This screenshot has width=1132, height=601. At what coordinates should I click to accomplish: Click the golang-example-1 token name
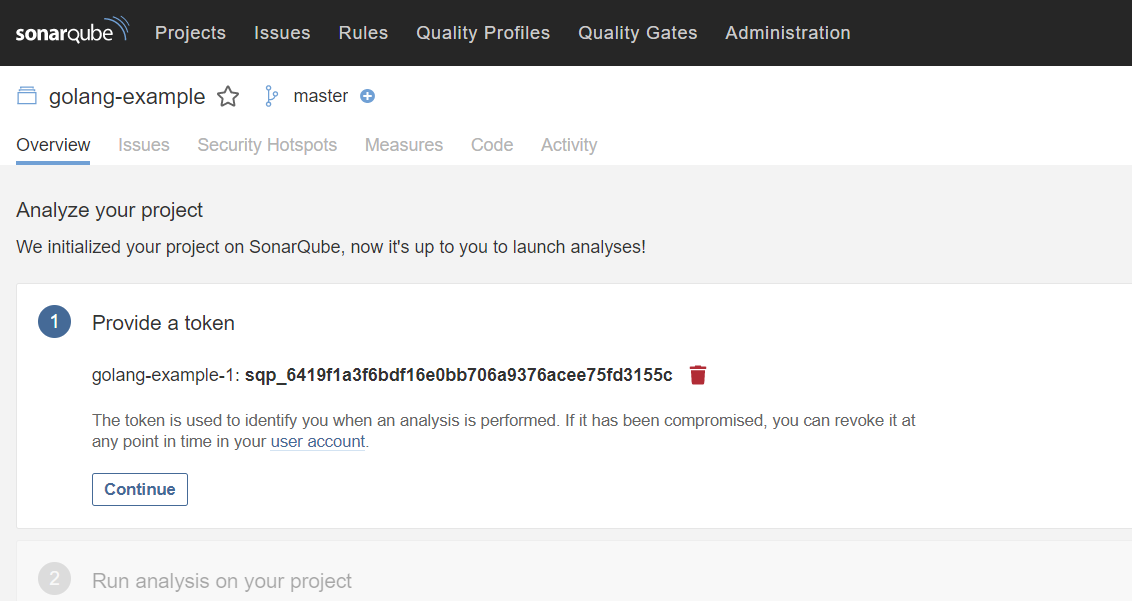pos(162,375)
